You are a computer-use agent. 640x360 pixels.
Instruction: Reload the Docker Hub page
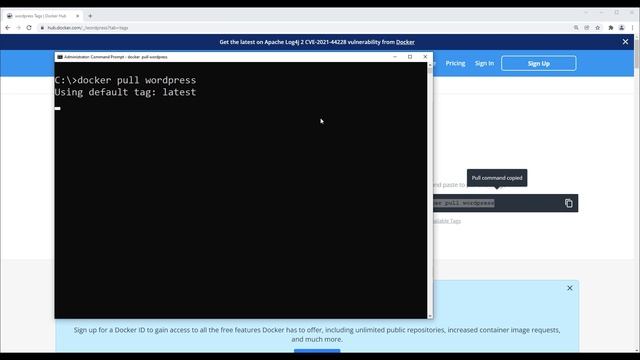coord(29,28)
